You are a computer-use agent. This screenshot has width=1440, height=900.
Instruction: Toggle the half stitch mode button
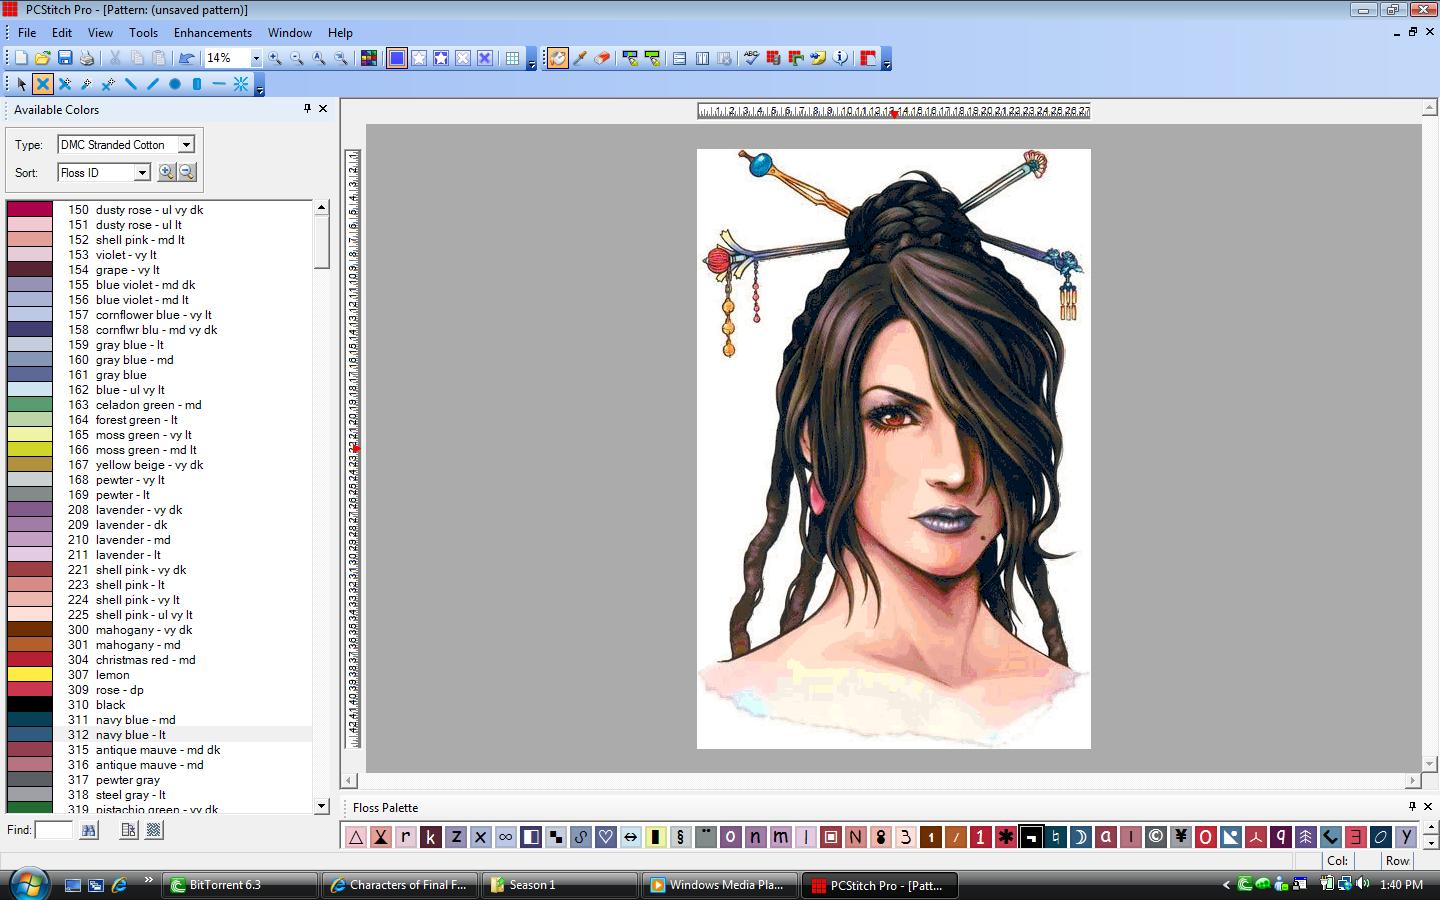[x=64, y=84]
